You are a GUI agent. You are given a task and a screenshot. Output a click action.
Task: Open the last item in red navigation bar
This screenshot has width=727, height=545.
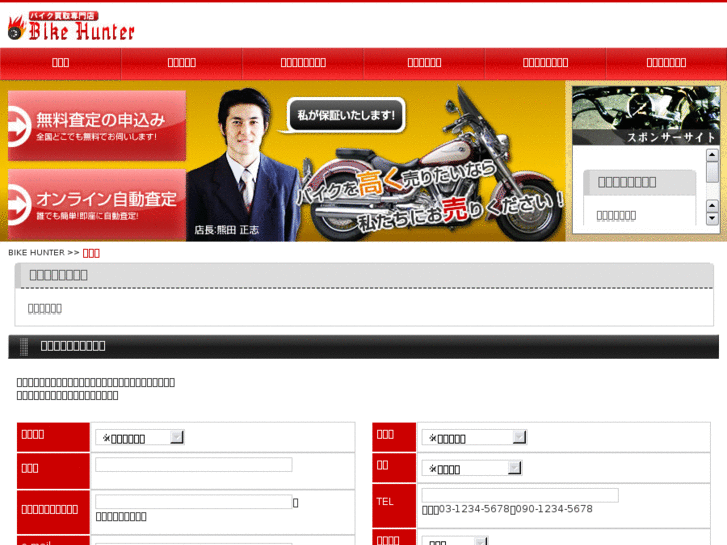click(666, 63)
